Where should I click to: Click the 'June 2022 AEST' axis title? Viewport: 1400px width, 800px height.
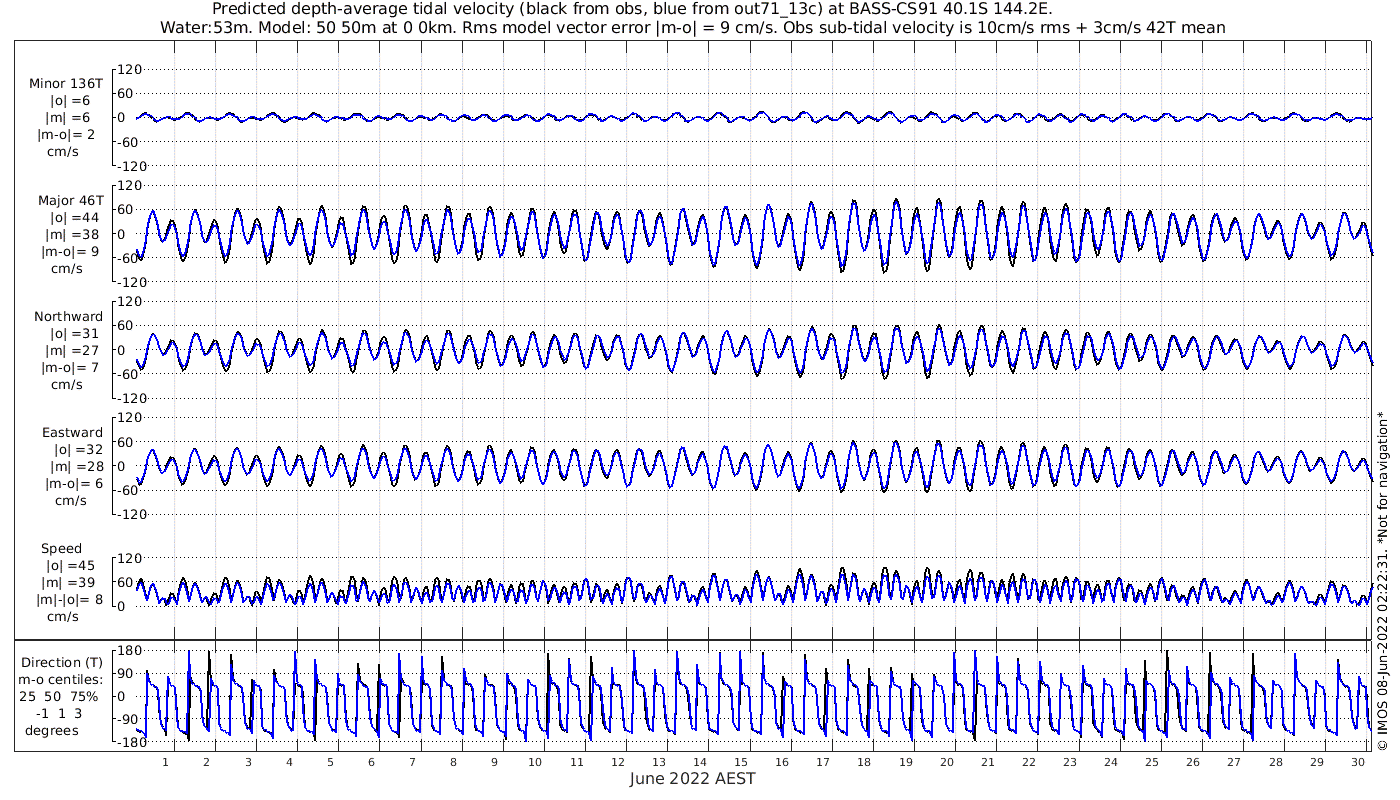click(x=692, y=779)
